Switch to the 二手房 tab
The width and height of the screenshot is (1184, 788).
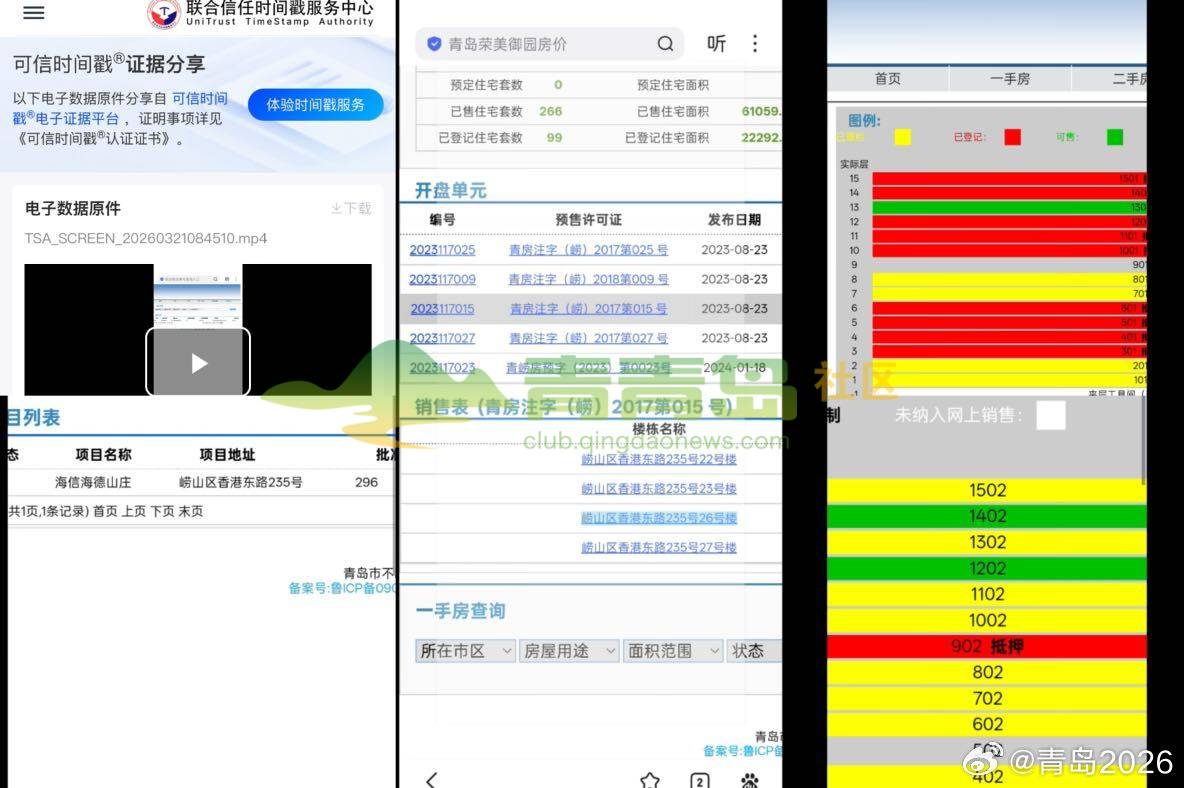[1128, 78]
